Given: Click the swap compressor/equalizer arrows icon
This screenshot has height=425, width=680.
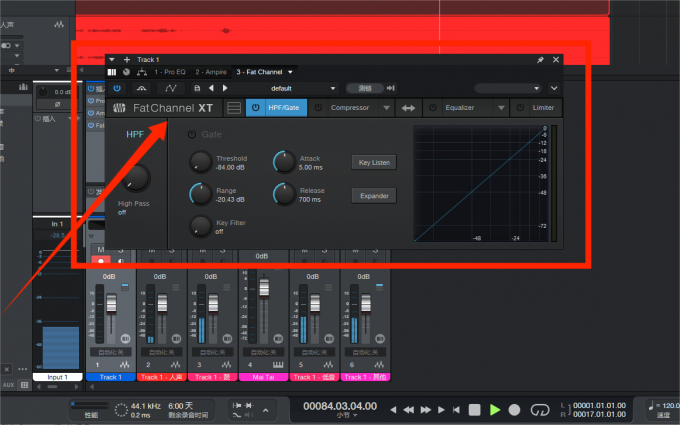Looking at the screenshot, I should [x=408, y=108].
